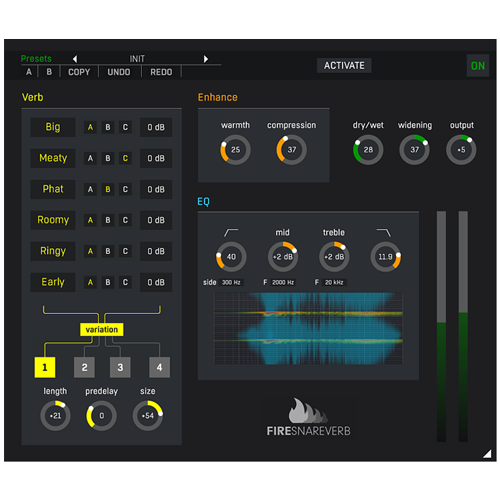
Task: Click the length knob showing +21
Action: click(55, 416)
